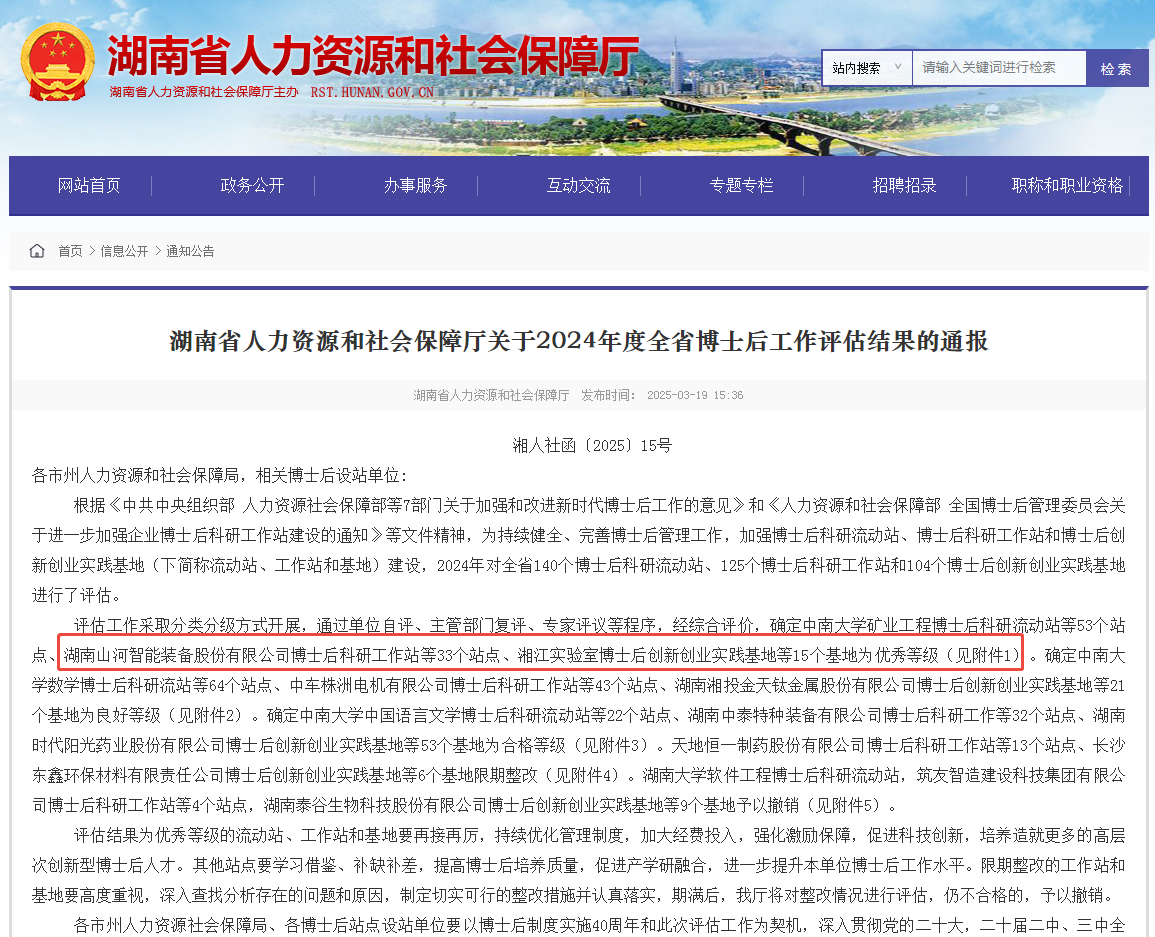The height and width of the screenshot is (937, 1155).
Task: Open the 互动交流 section
Action: click(580, 185)
